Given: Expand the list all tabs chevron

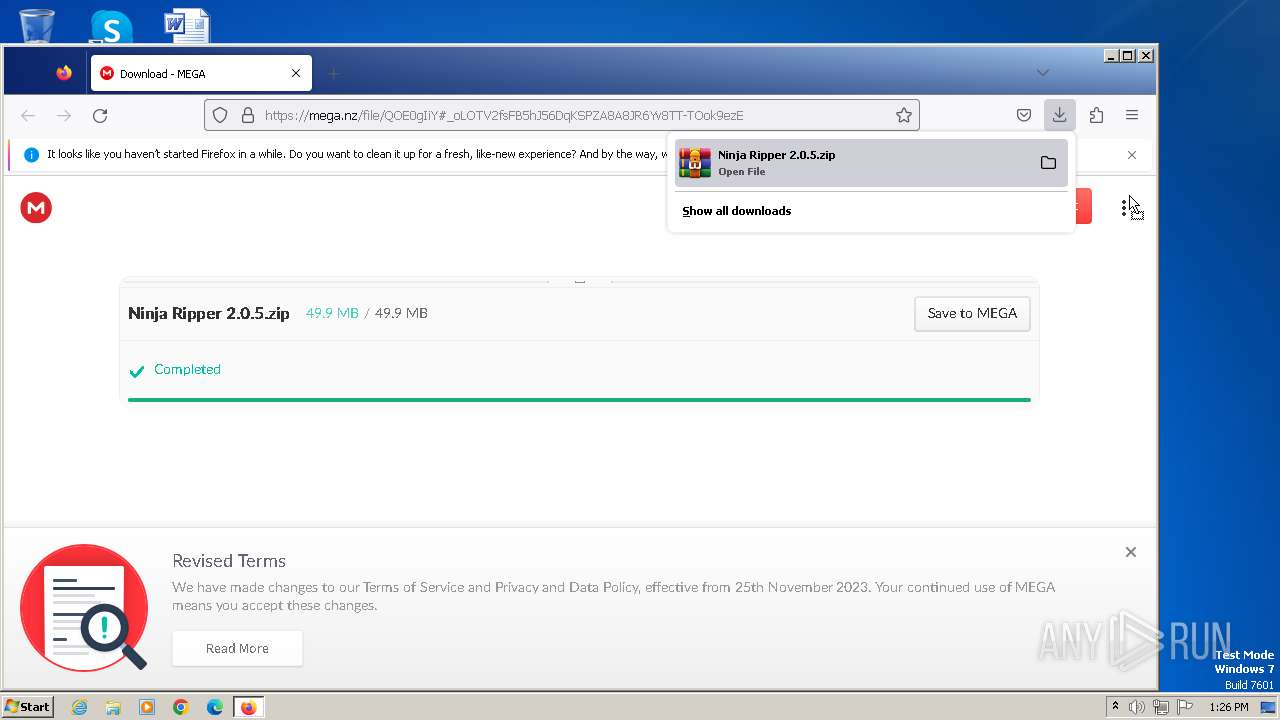Looking at the screenshot, I should pyautogui.click(x=1043, y=72).
